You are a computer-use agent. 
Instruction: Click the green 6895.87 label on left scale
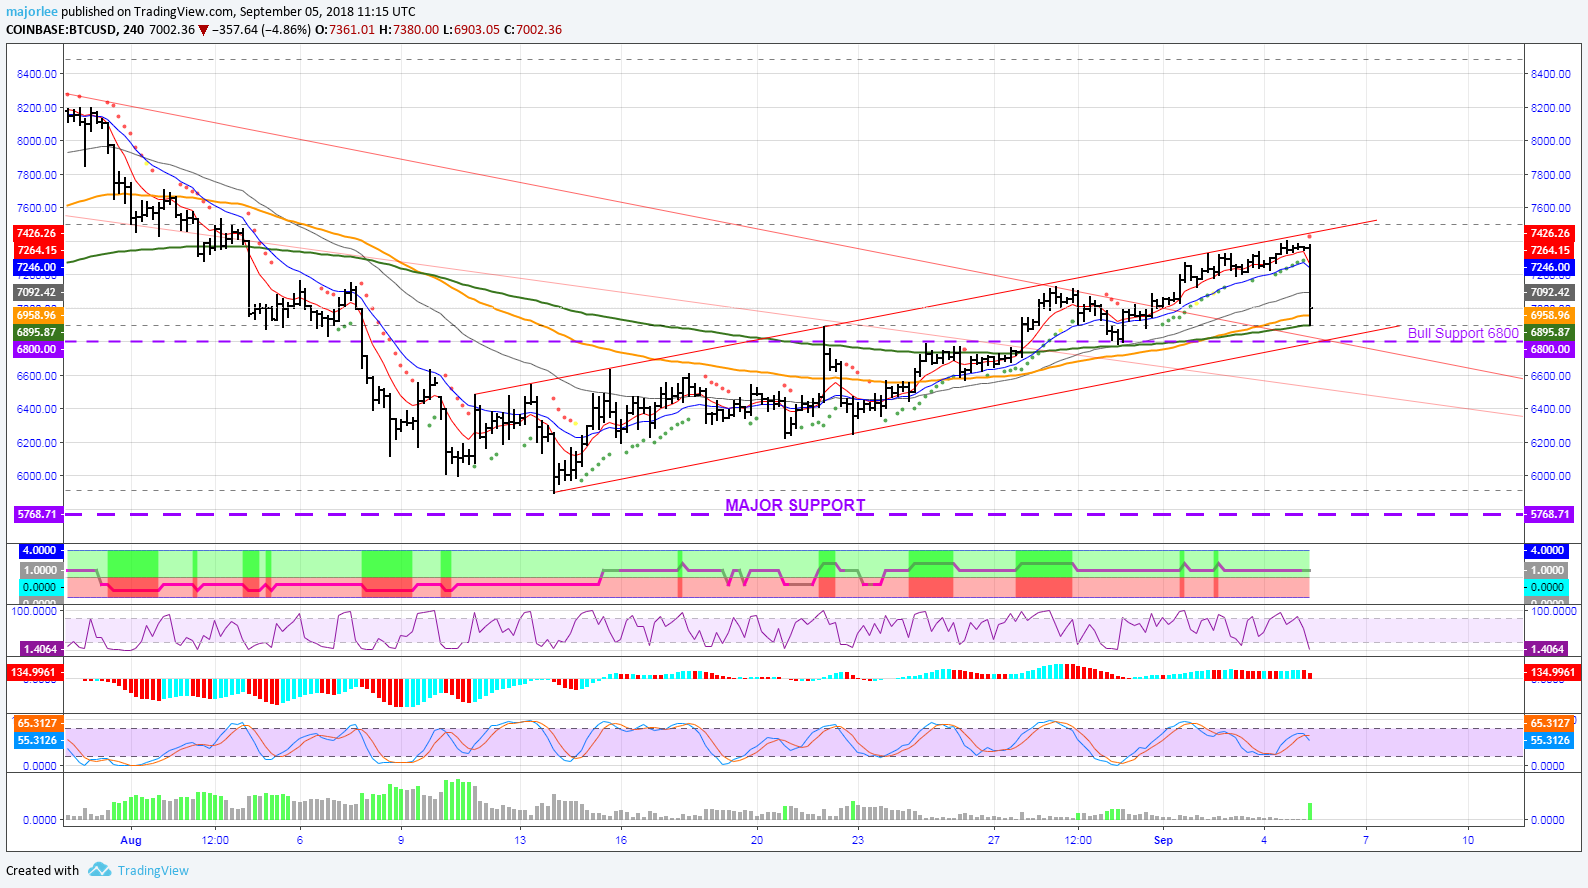click(x=37, y=332)
